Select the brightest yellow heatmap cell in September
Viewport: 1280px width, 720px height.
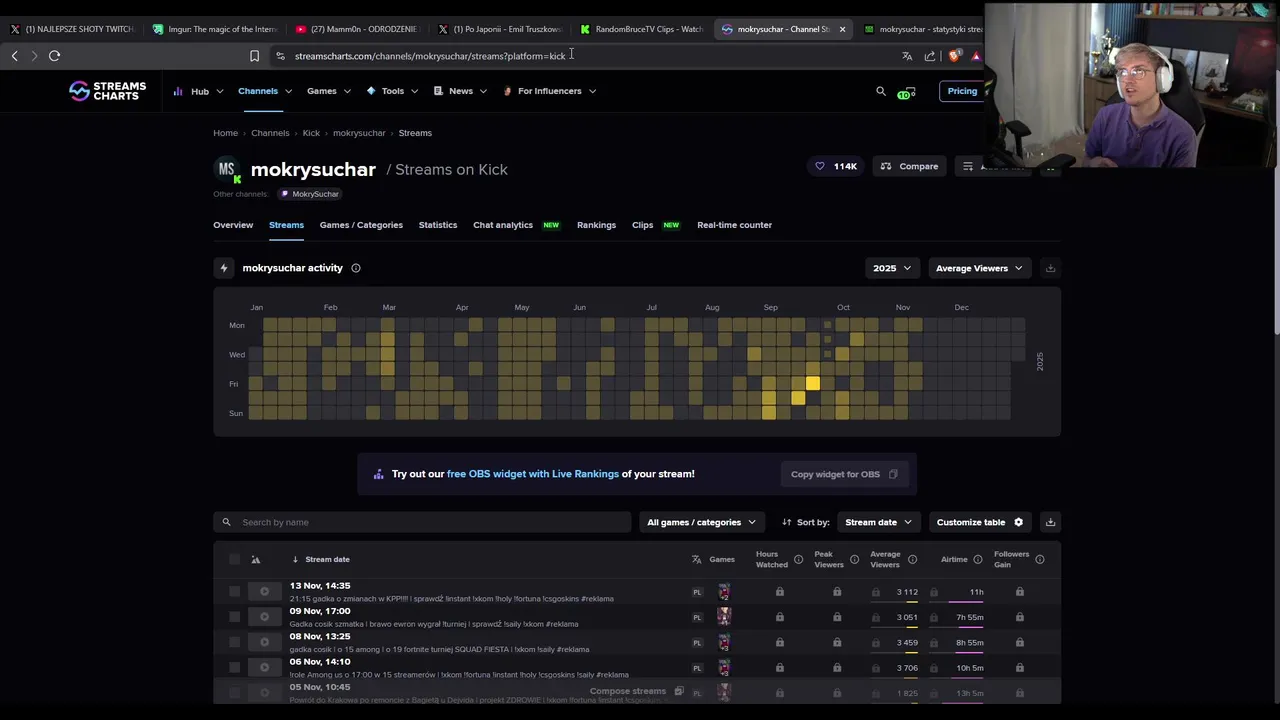813,384
